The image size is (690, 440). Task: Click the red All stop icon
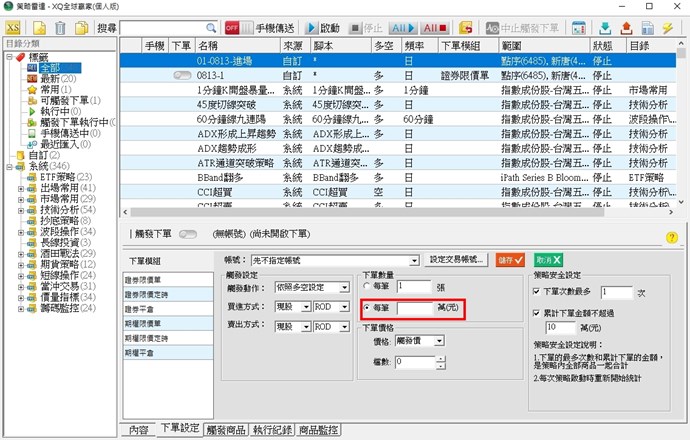[x=435, y=27]
